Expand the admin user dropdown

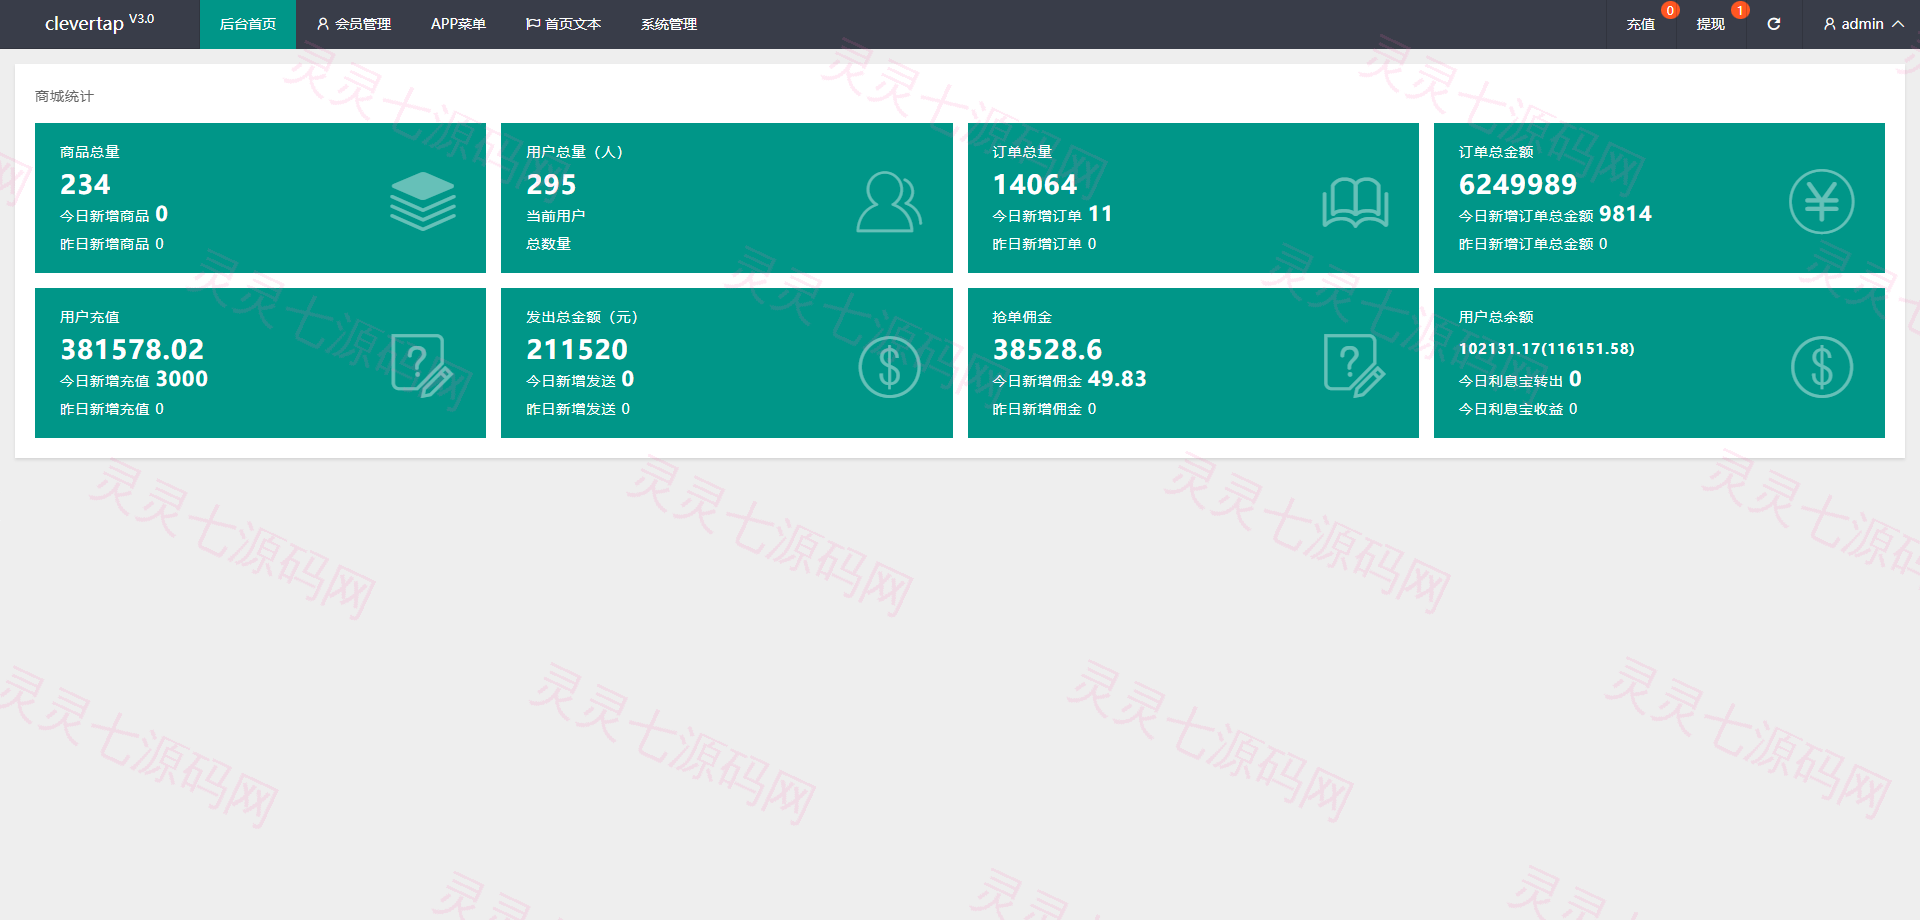click(1863, 24)
